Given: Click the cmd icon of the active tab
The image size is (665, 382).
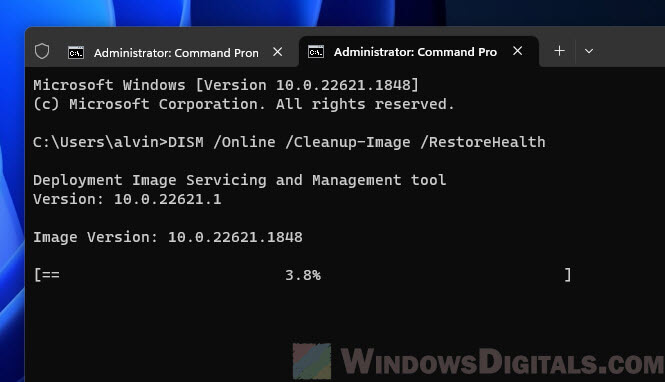Looking at the screenshot, I should click(316, 52).
